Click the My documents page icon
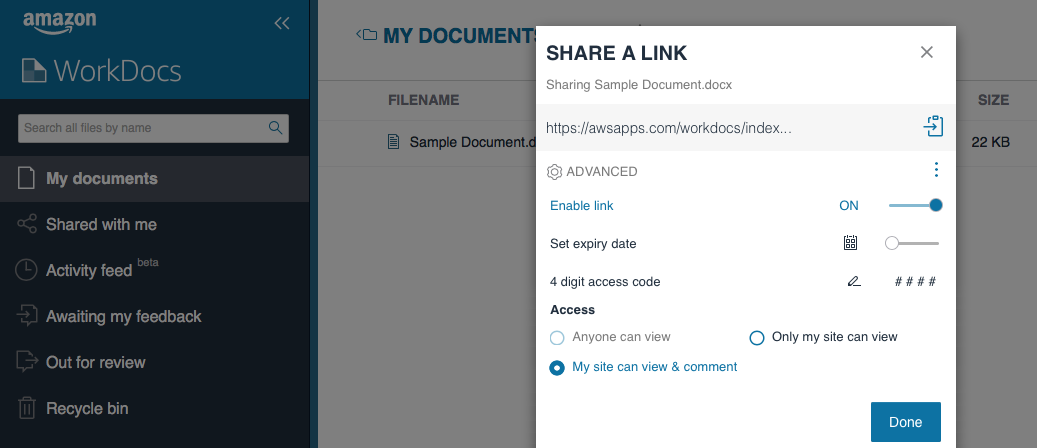 pos(26,178)
